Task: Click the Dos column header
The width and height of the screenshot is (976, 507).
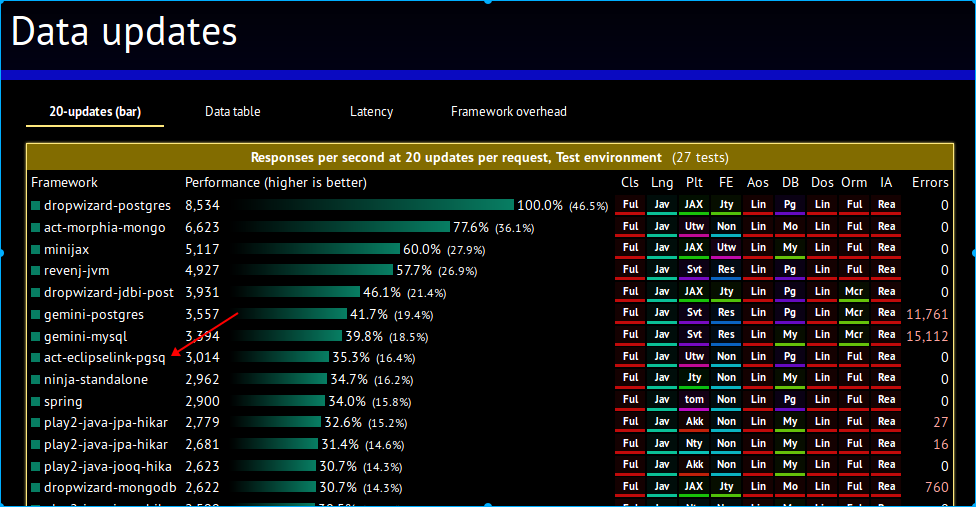Action: tap(822, 182)
